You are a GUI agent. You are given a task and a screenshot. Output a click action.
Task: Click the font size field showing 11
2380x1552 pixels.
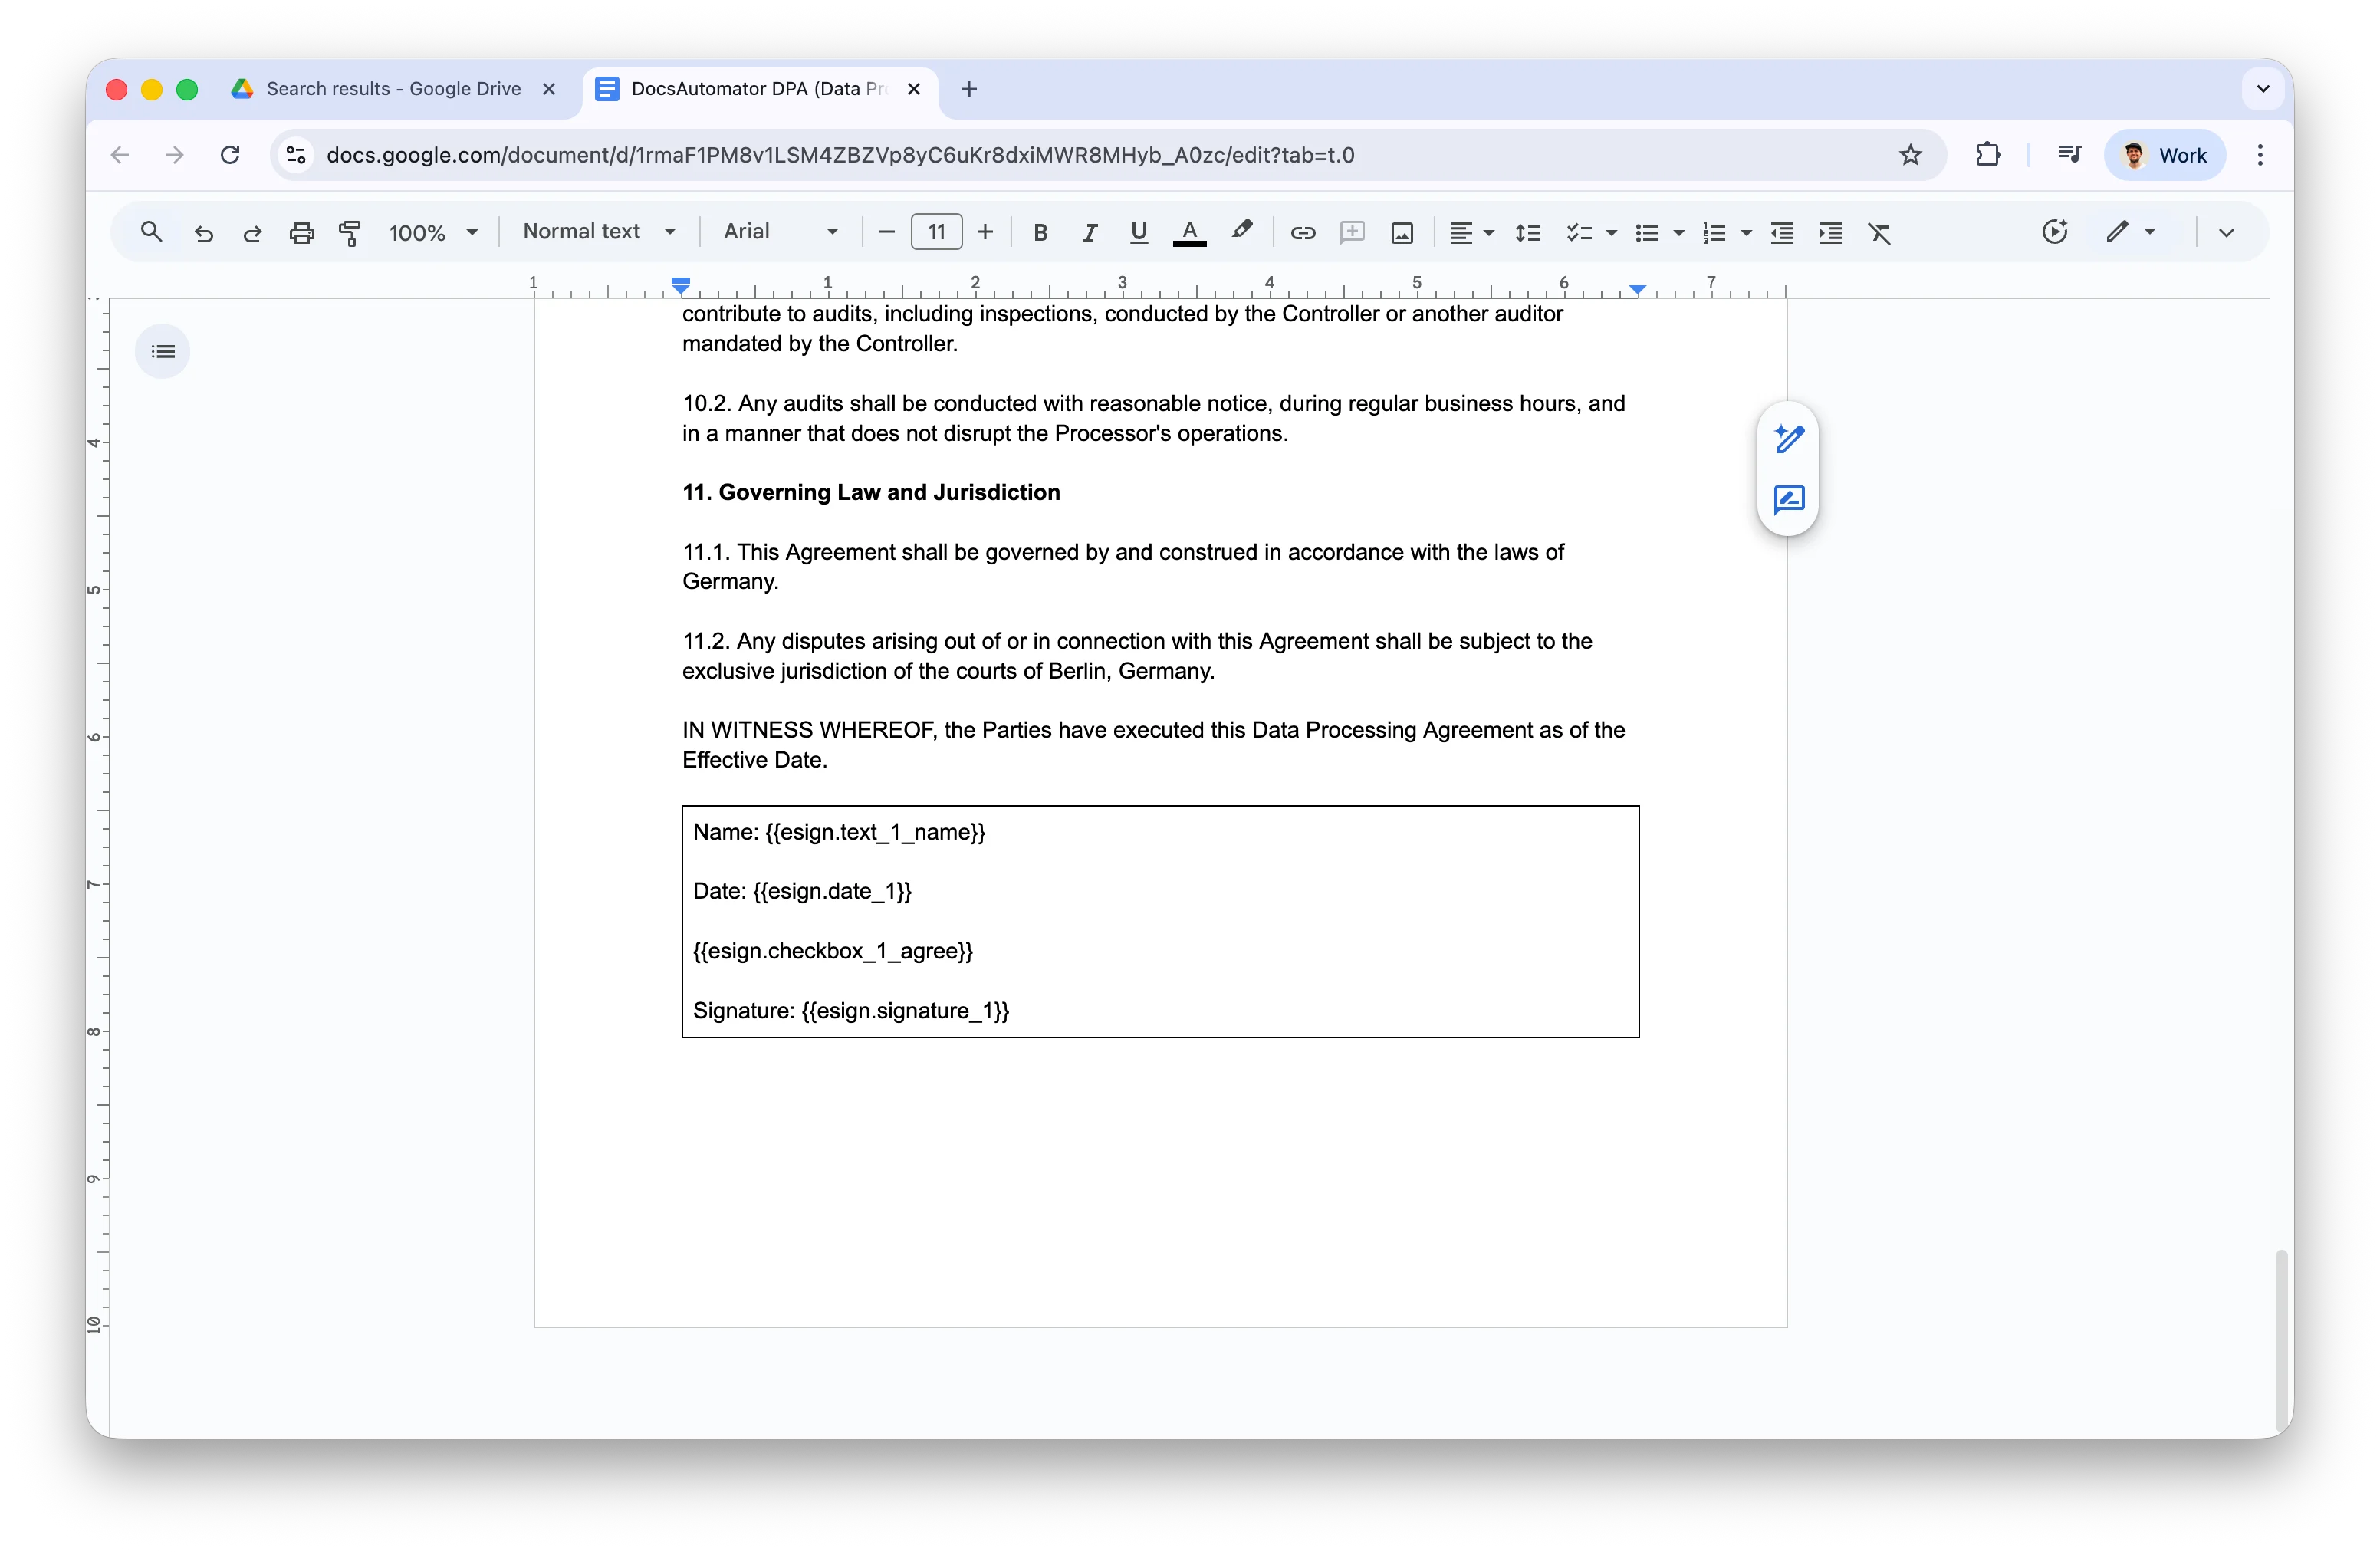click(936, 233)
